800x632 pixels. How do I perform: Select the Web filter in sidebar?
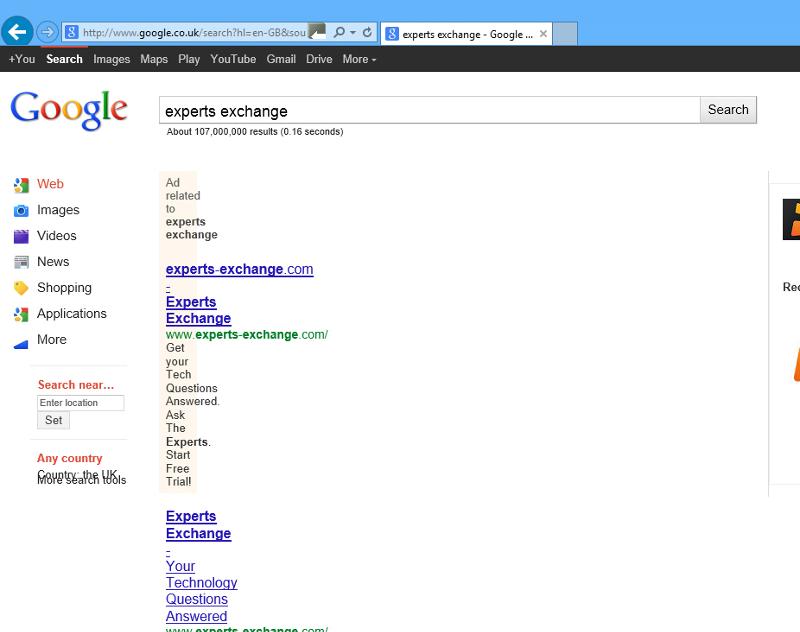[50, 184]
